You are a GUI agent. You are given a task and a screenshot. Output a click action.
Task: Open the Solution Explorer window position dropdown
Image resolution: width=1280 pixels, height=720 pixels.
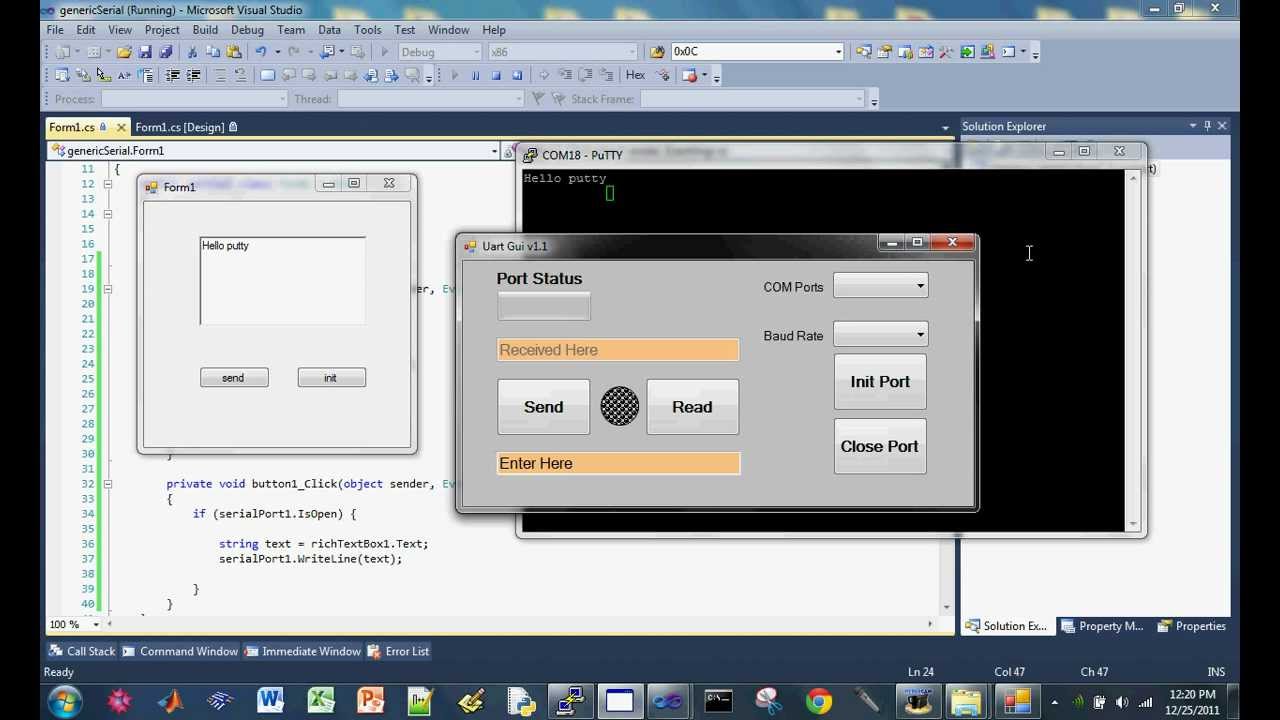coord(1193,126)
